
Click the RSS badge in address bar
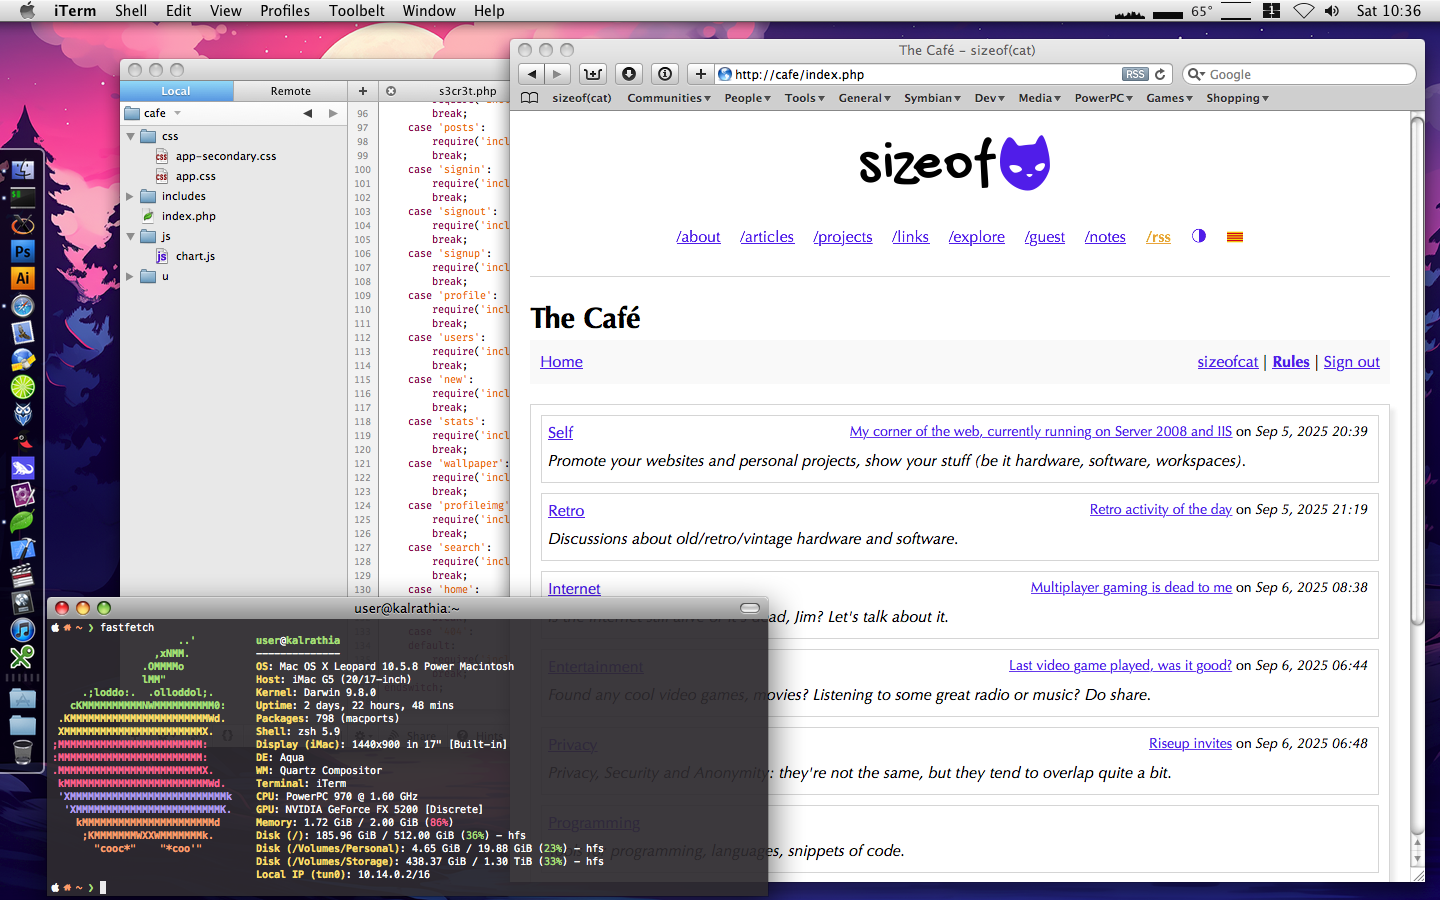pyautogui.click(x=1134, y=74)
